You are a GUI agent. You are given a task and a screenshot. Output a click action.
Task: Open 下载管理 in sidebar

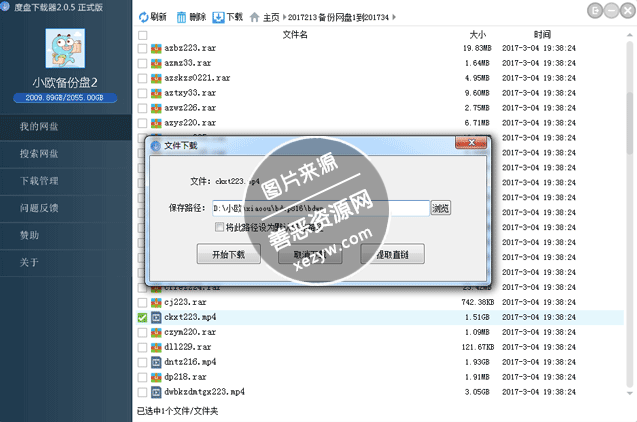pyautogui.click(x=66, y=181)
